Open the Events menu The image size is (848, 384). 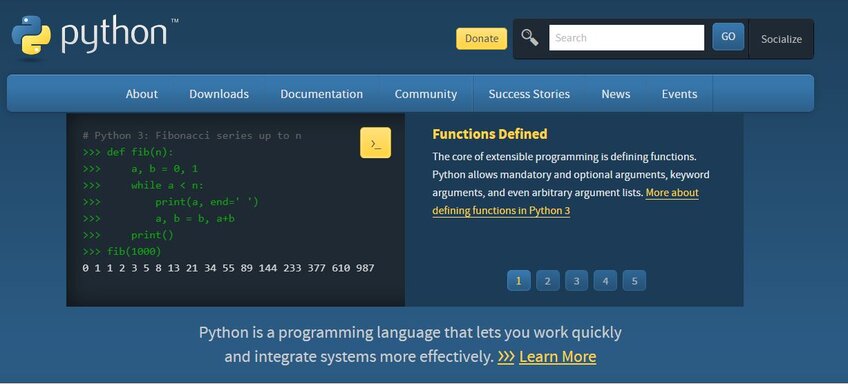679,94
